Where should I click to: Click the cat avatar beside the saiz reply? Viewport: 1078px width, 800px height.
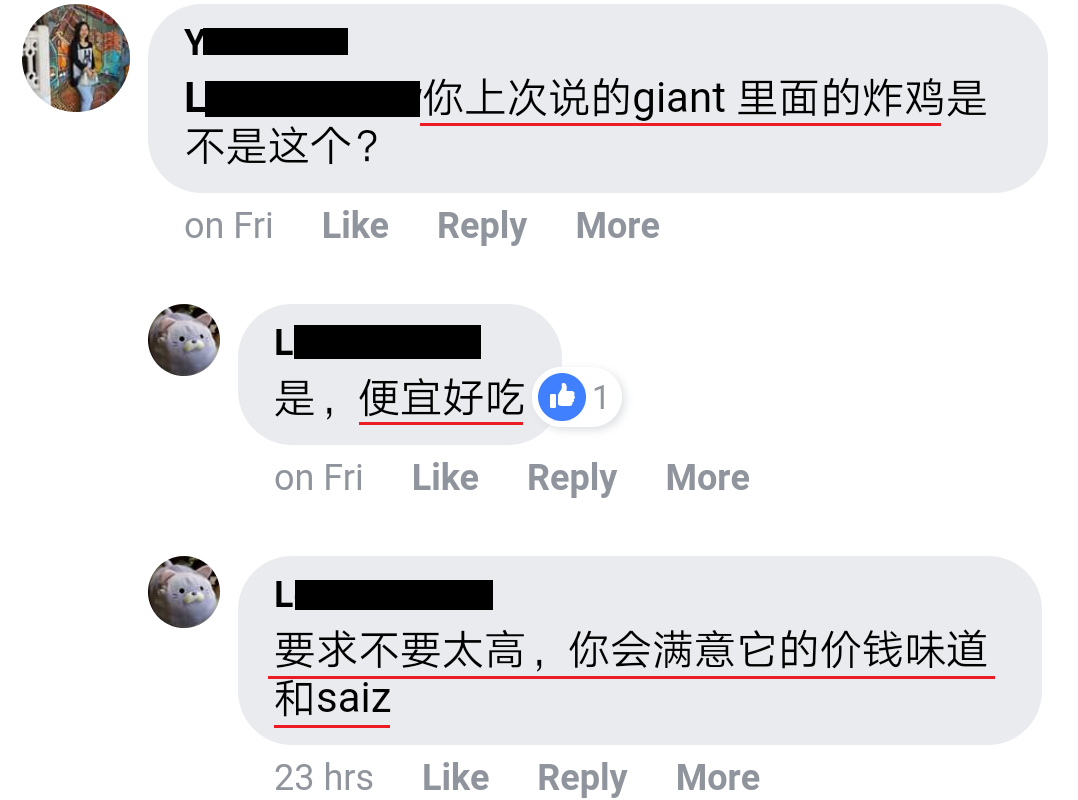coord(184,592)
